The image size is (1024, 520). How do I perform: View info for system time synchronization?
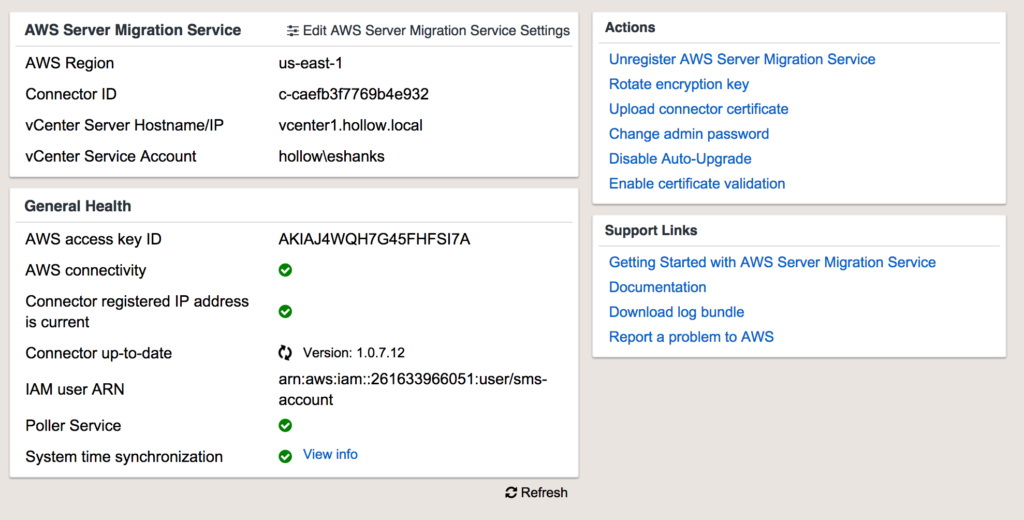click(x=330, y=455)
